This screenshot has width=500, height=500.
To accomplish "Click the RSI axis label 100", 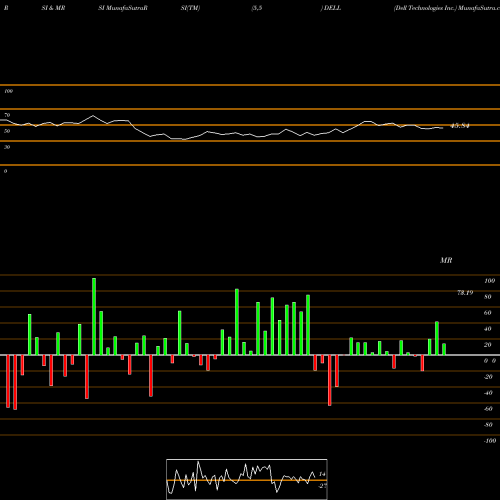I will [8, 91].
